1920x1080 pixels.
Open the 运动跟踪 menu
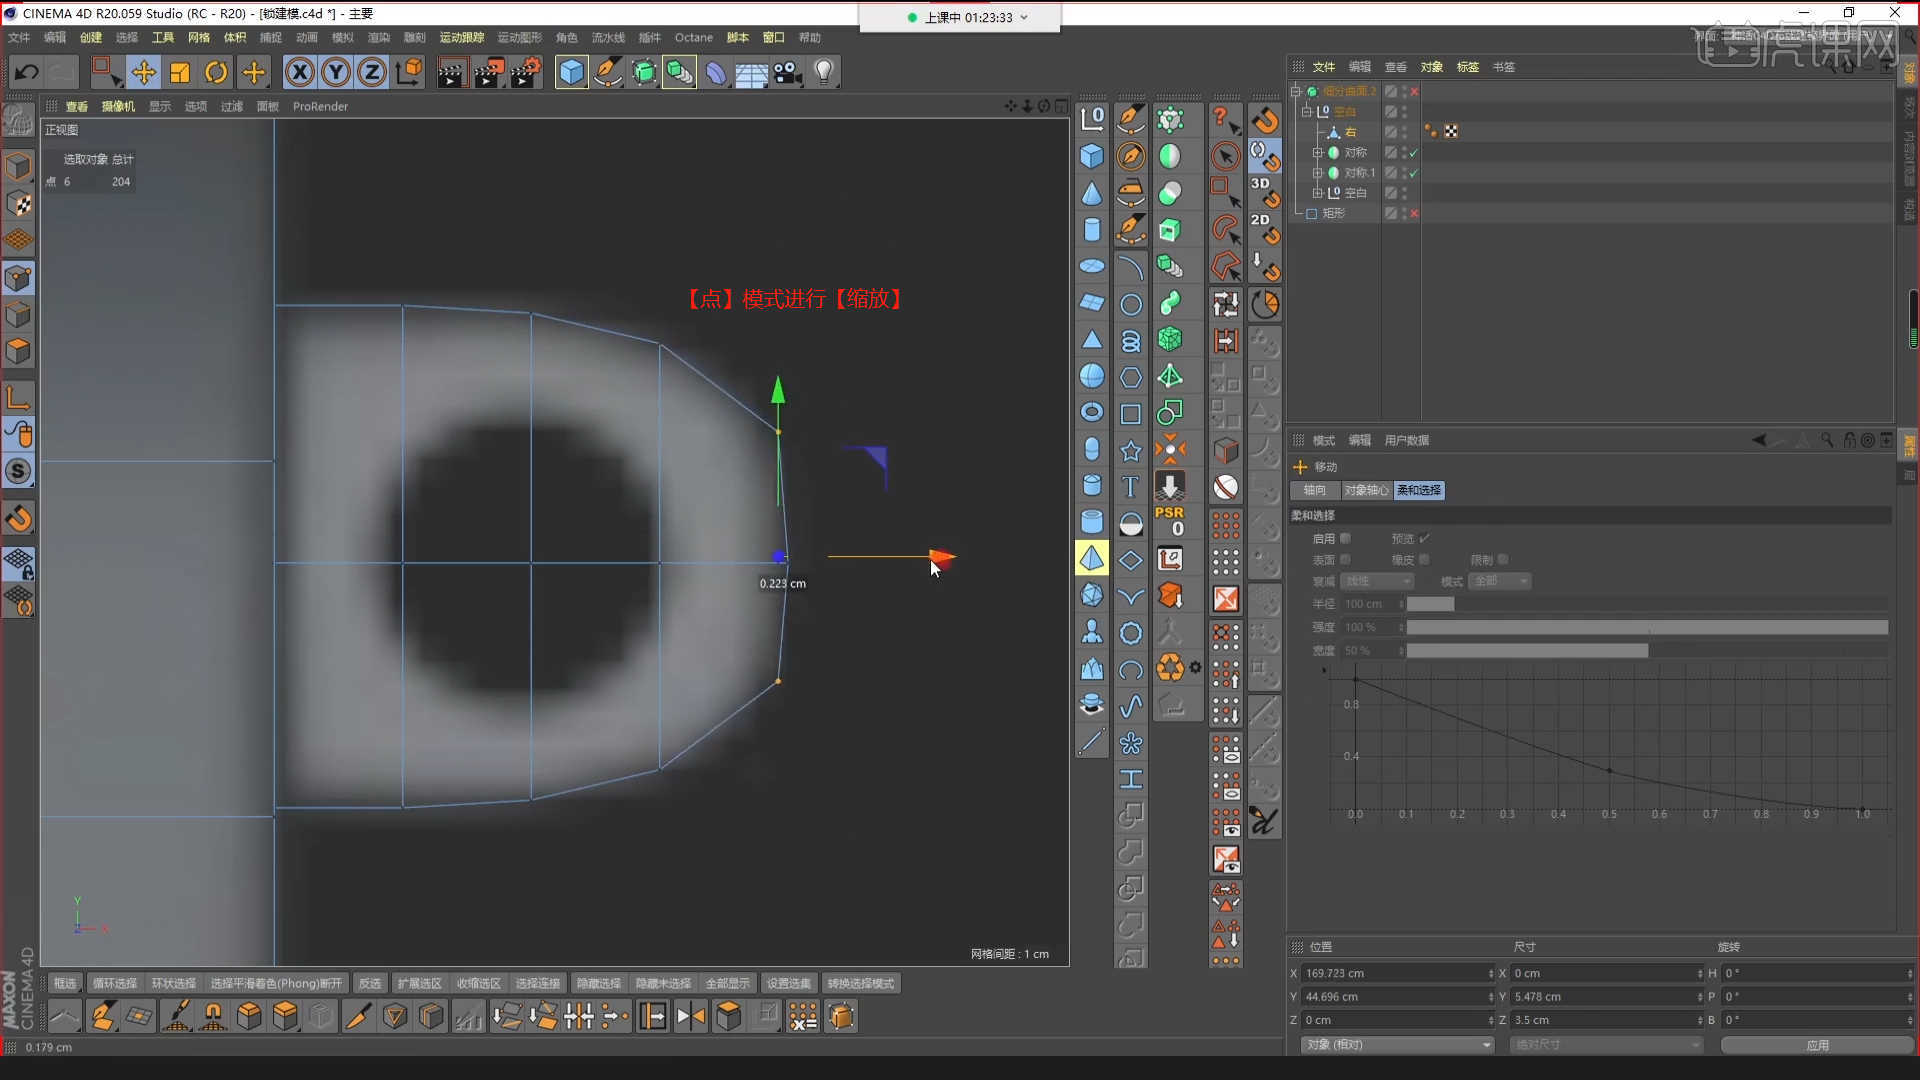[462, 37]
